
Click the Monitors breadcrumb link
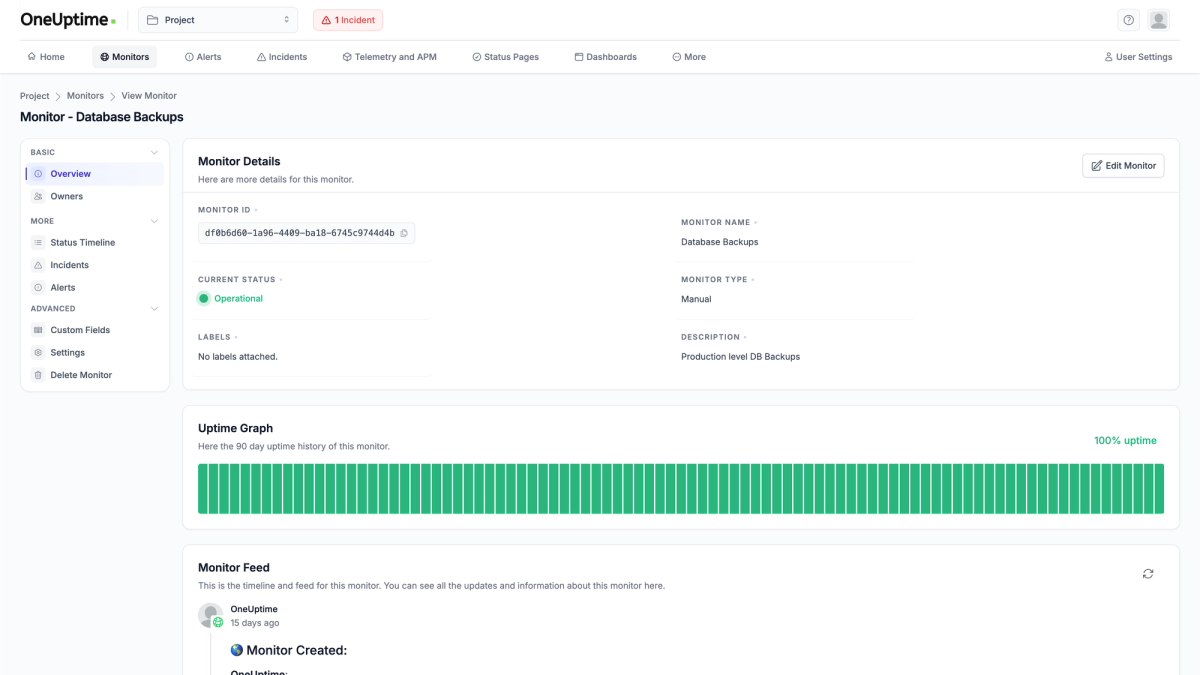[x=85, y=96]
